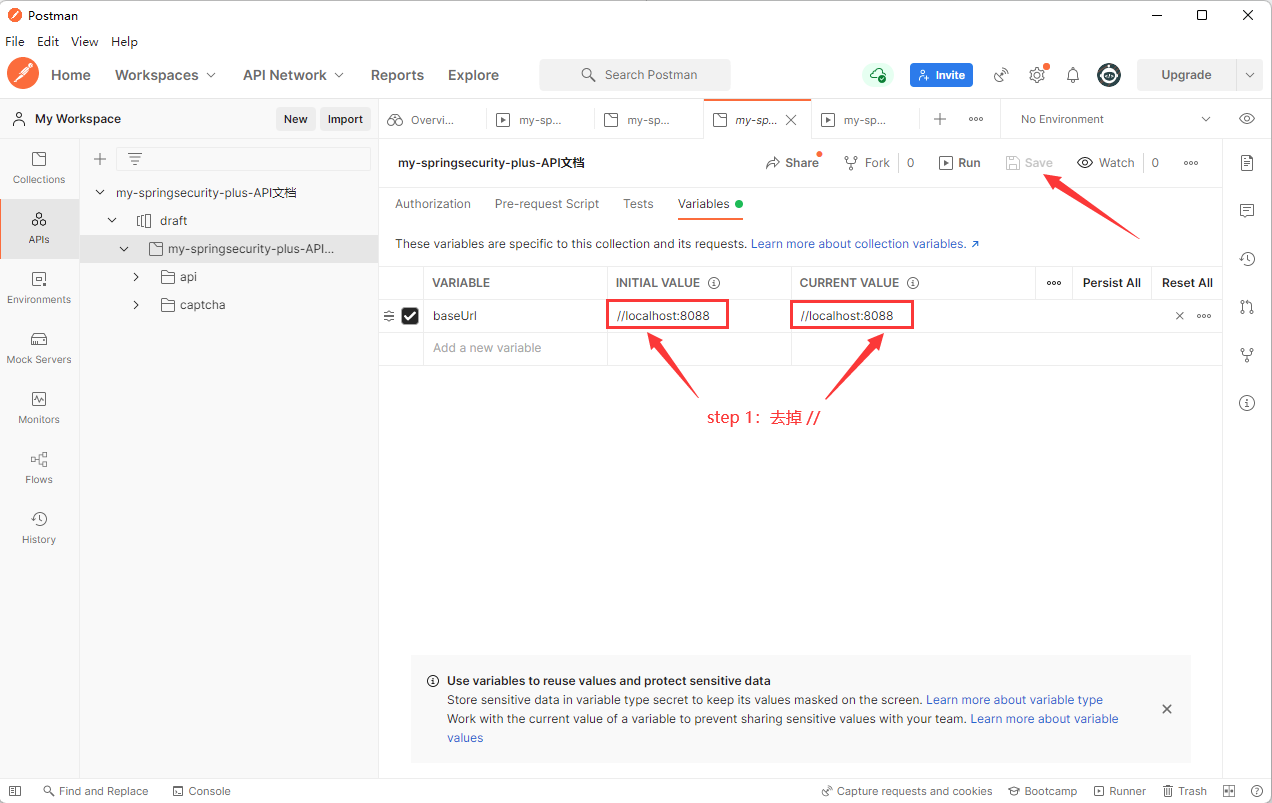Open the Workspaces dropdown
Screen dimensions: 1272x803
(x=166, y=75)
